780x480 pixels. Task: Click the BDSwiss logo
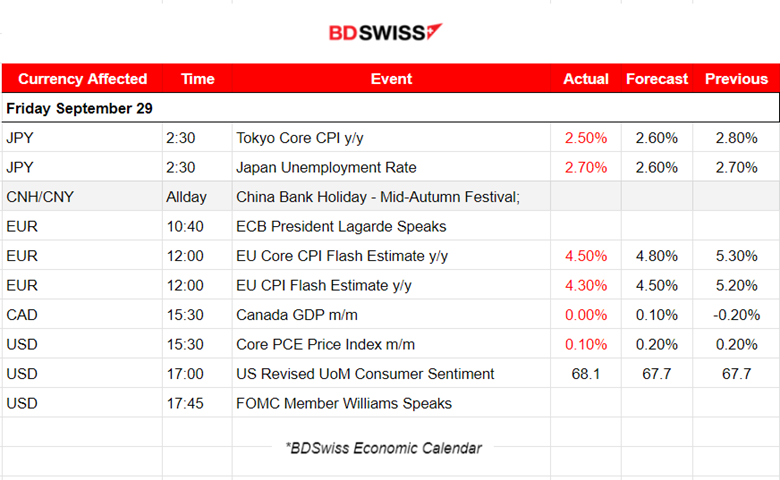click(385, 32)
